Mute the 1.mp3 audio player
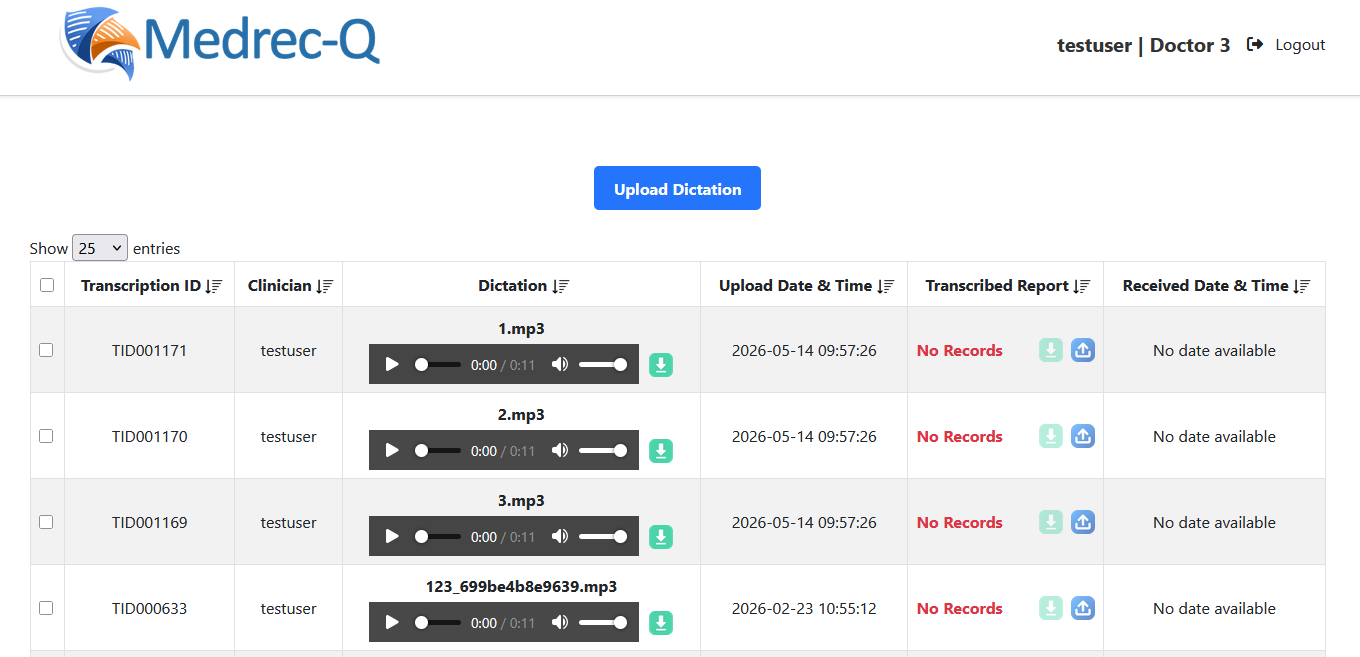 [560, 365]
